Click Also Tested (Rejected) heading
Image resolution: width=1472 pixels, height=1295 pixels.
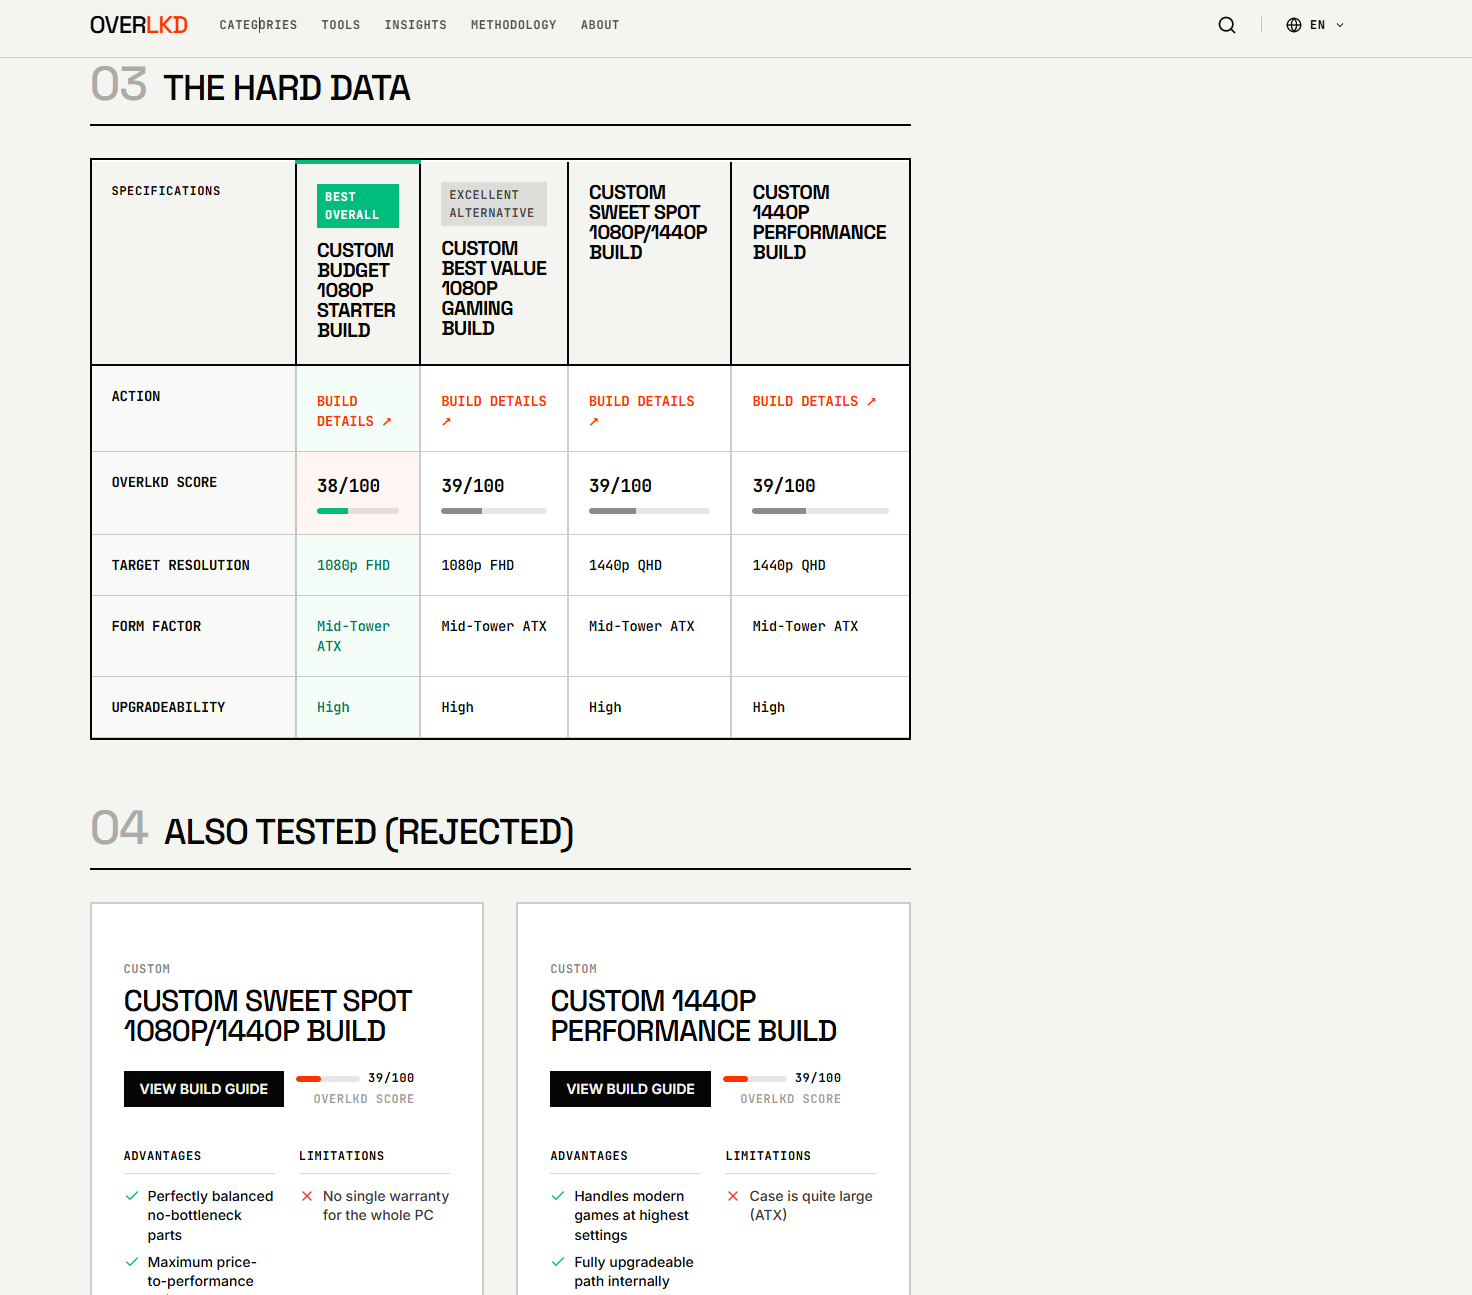tap(369, 832)
